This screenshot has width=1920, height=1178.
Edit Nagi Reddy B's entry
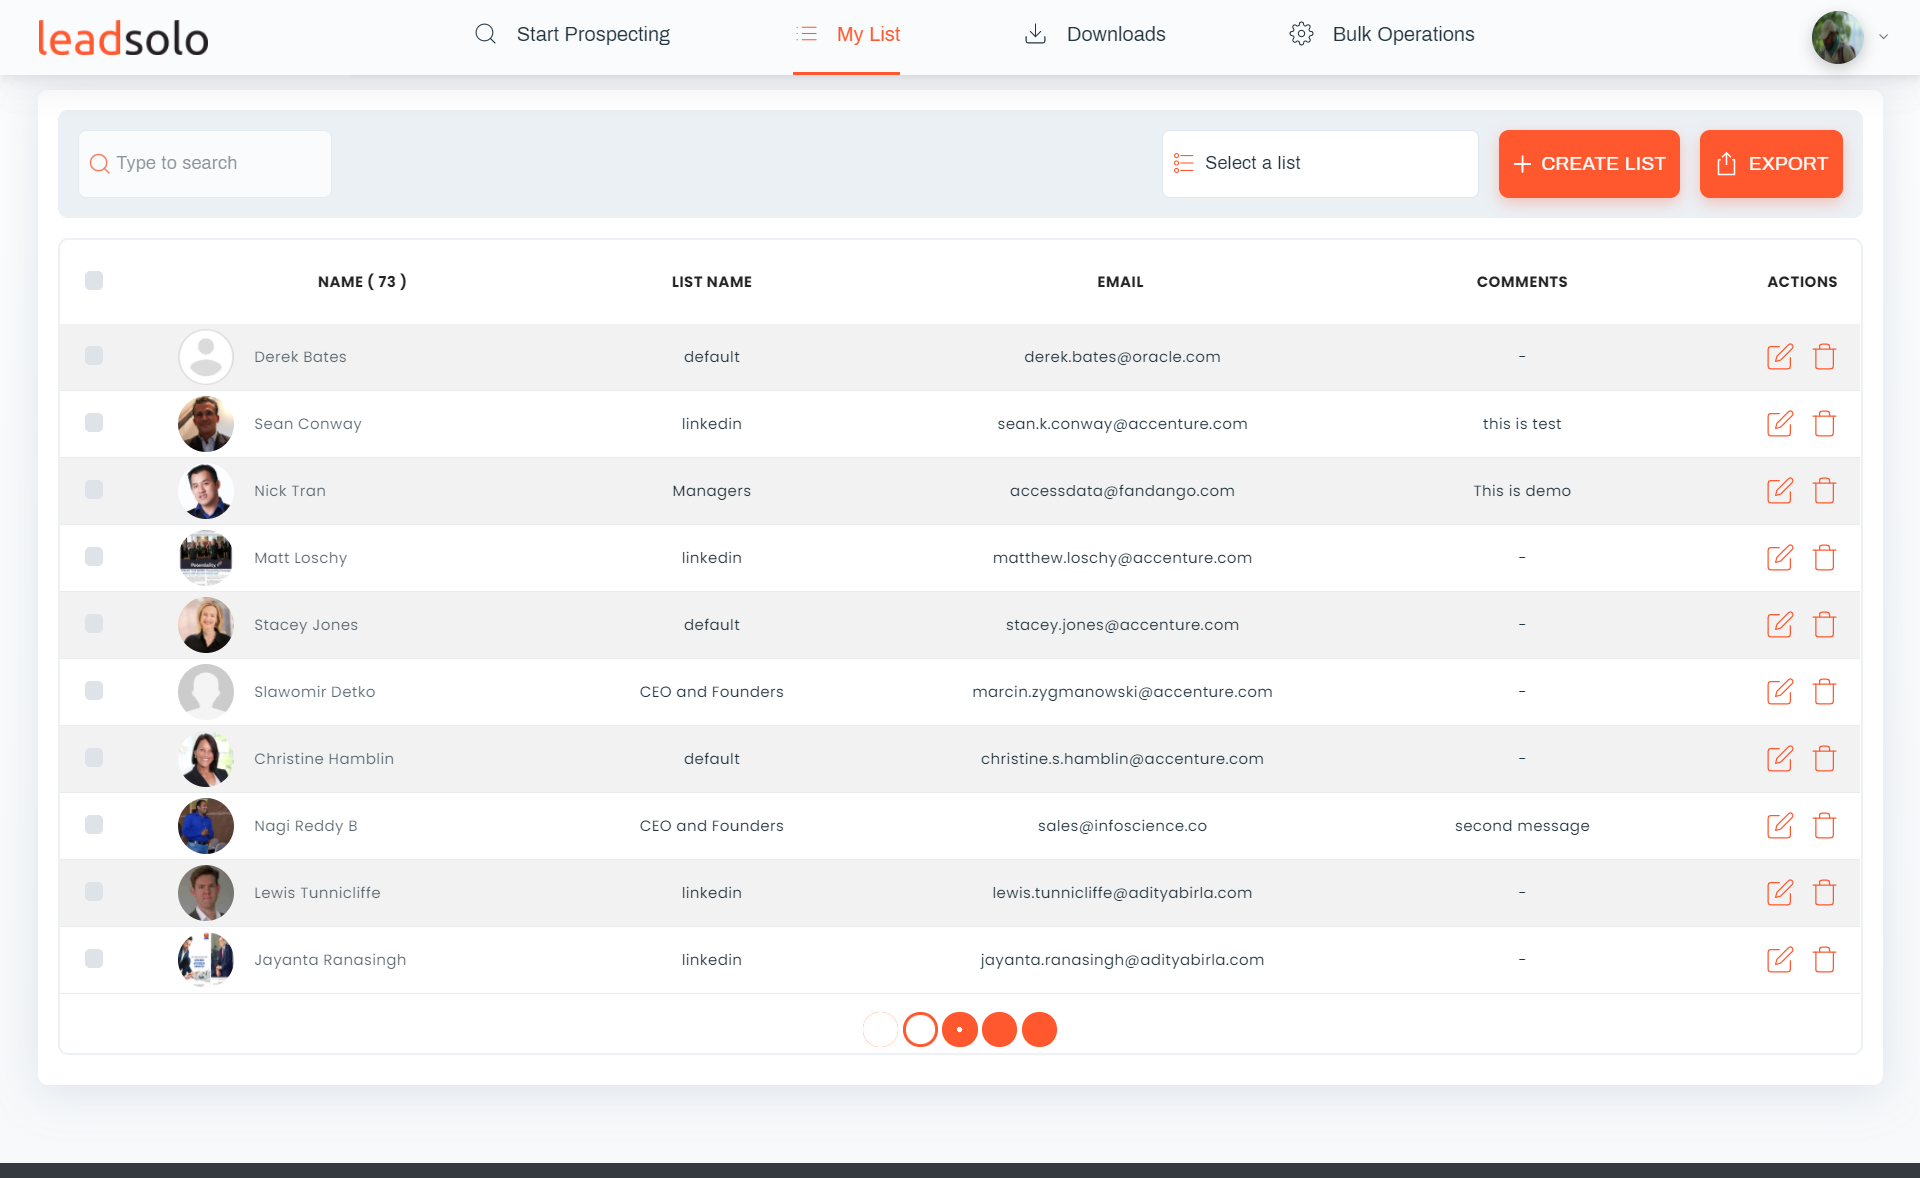tap(1779, 826)
